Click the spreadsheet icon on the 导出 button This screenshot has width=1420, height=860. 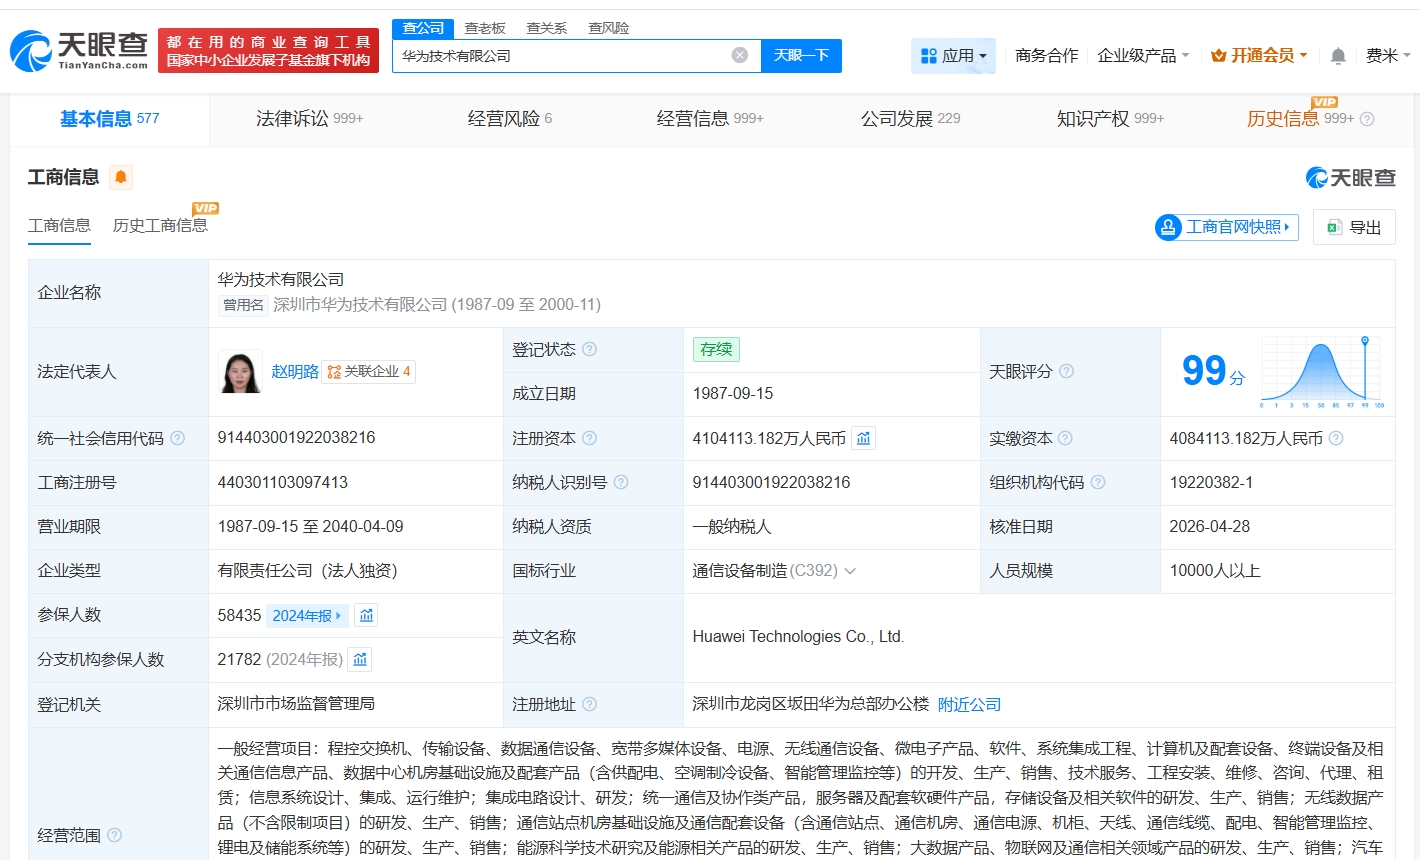pyautogui.click(x=1334, y=227)
